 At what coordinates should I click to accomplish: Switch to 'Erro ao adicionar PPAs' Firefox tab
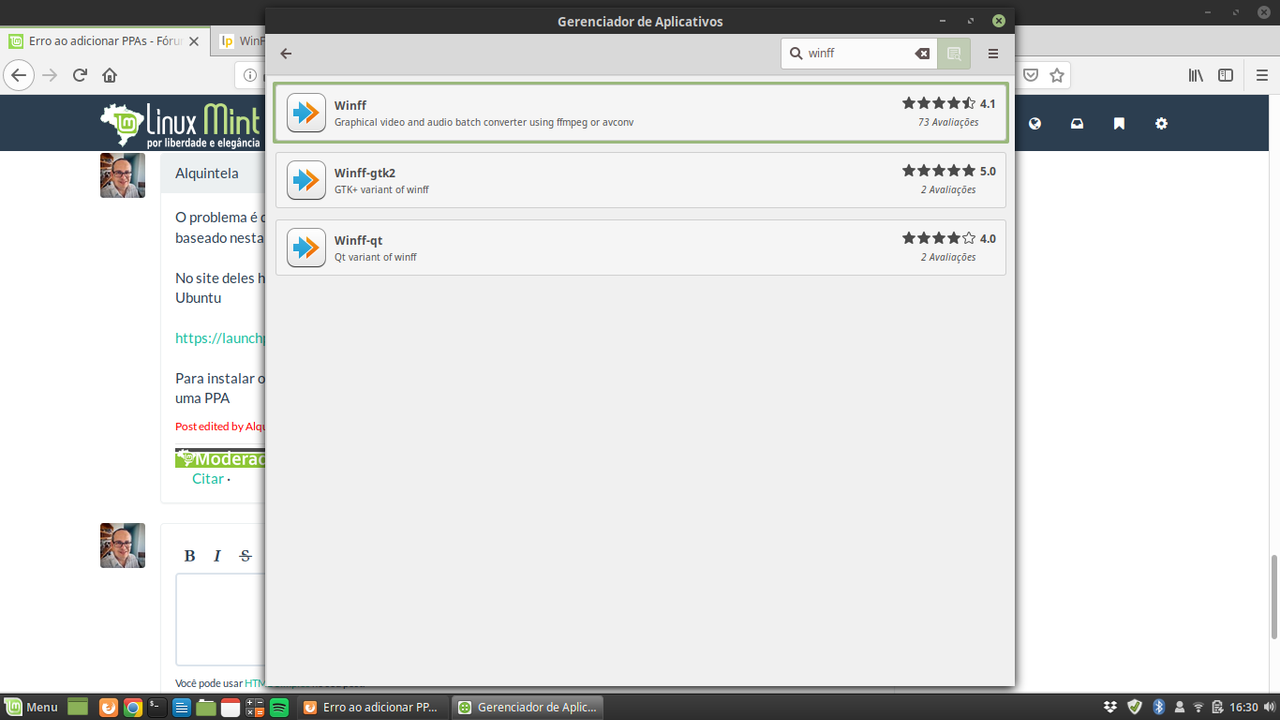click(x=105, y=41)
